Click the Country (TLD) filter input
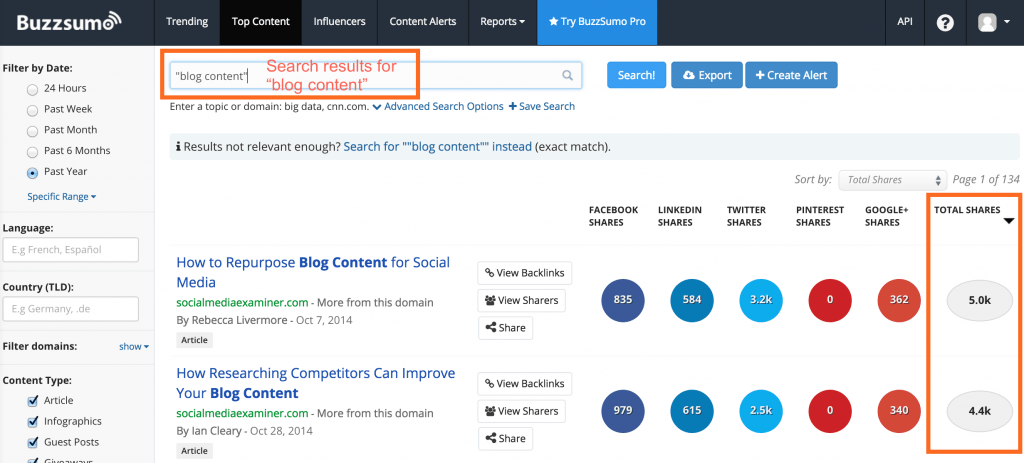 71,308
